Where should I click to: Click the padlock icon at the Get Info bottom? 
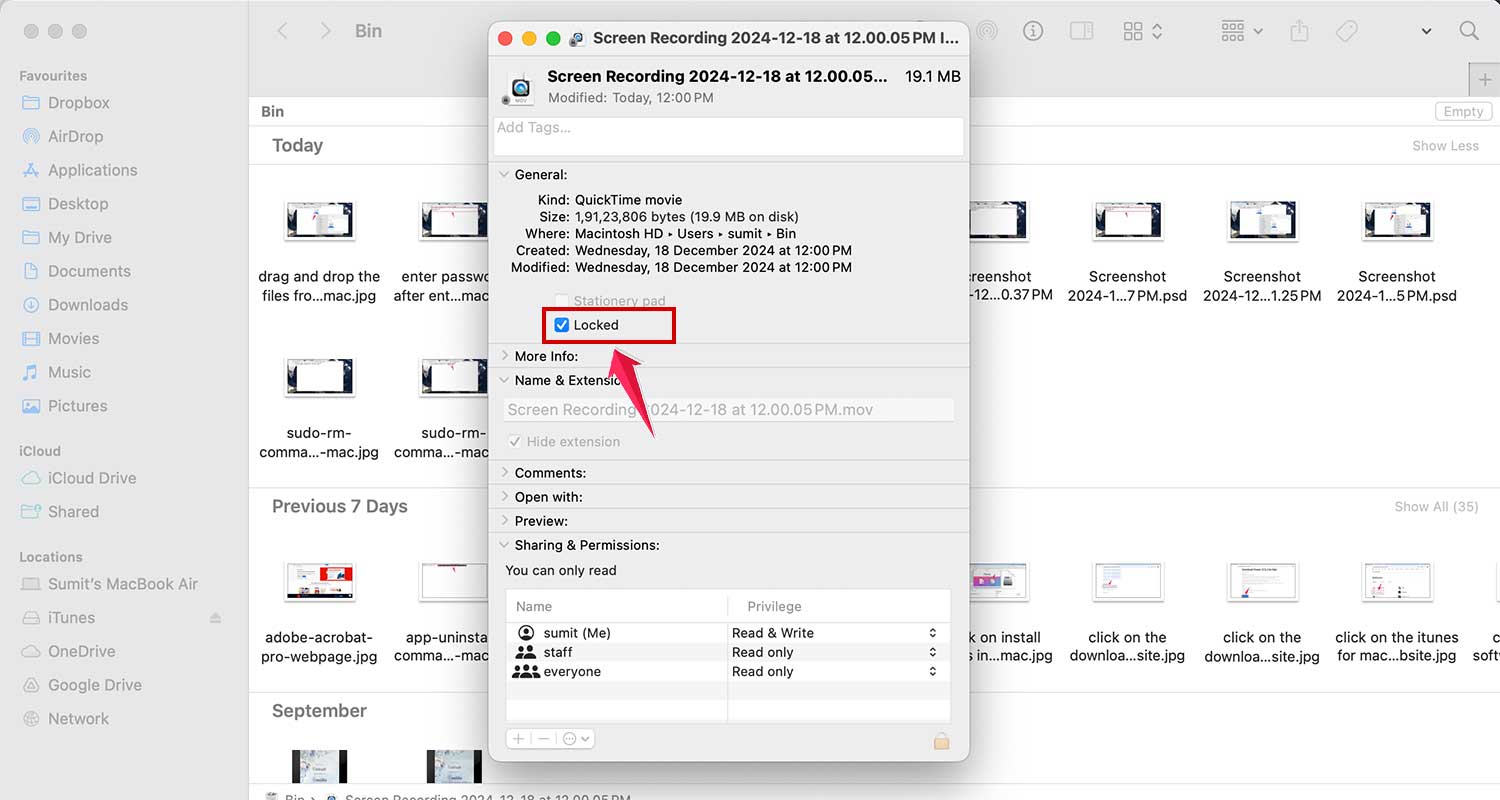coord(941,742)
